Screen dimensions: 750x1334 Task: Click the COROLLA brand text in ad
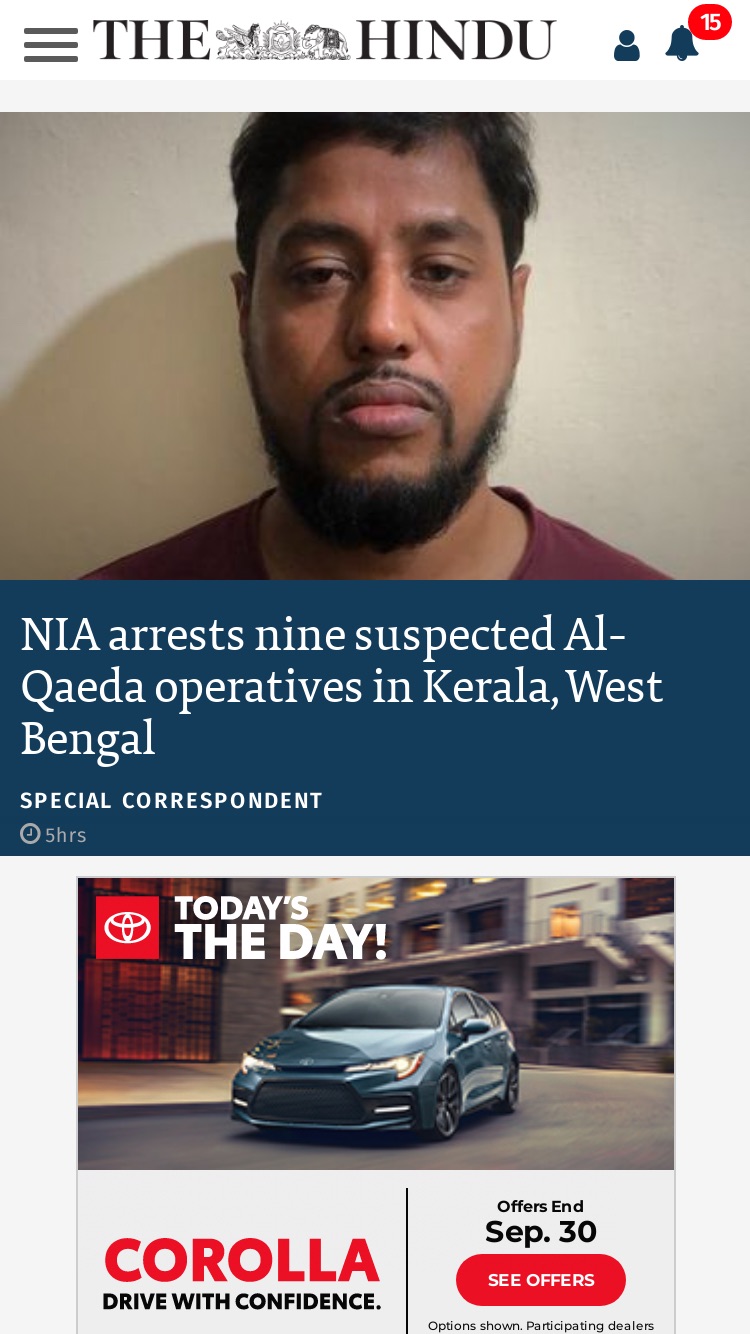[x=242, y=1261]
